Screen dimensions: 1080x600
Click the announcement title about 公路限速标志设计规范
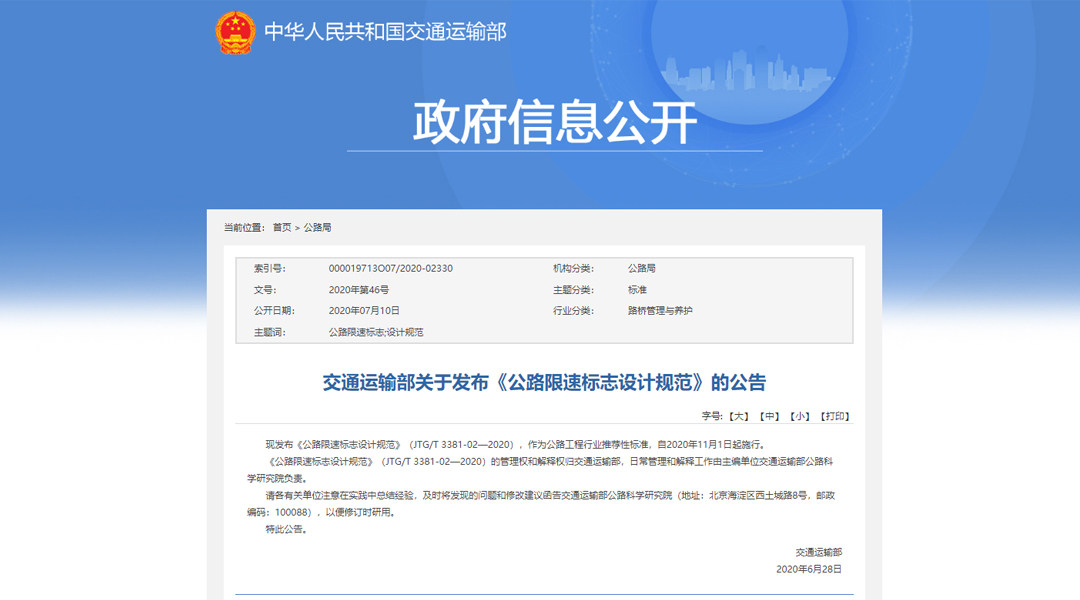544,383
